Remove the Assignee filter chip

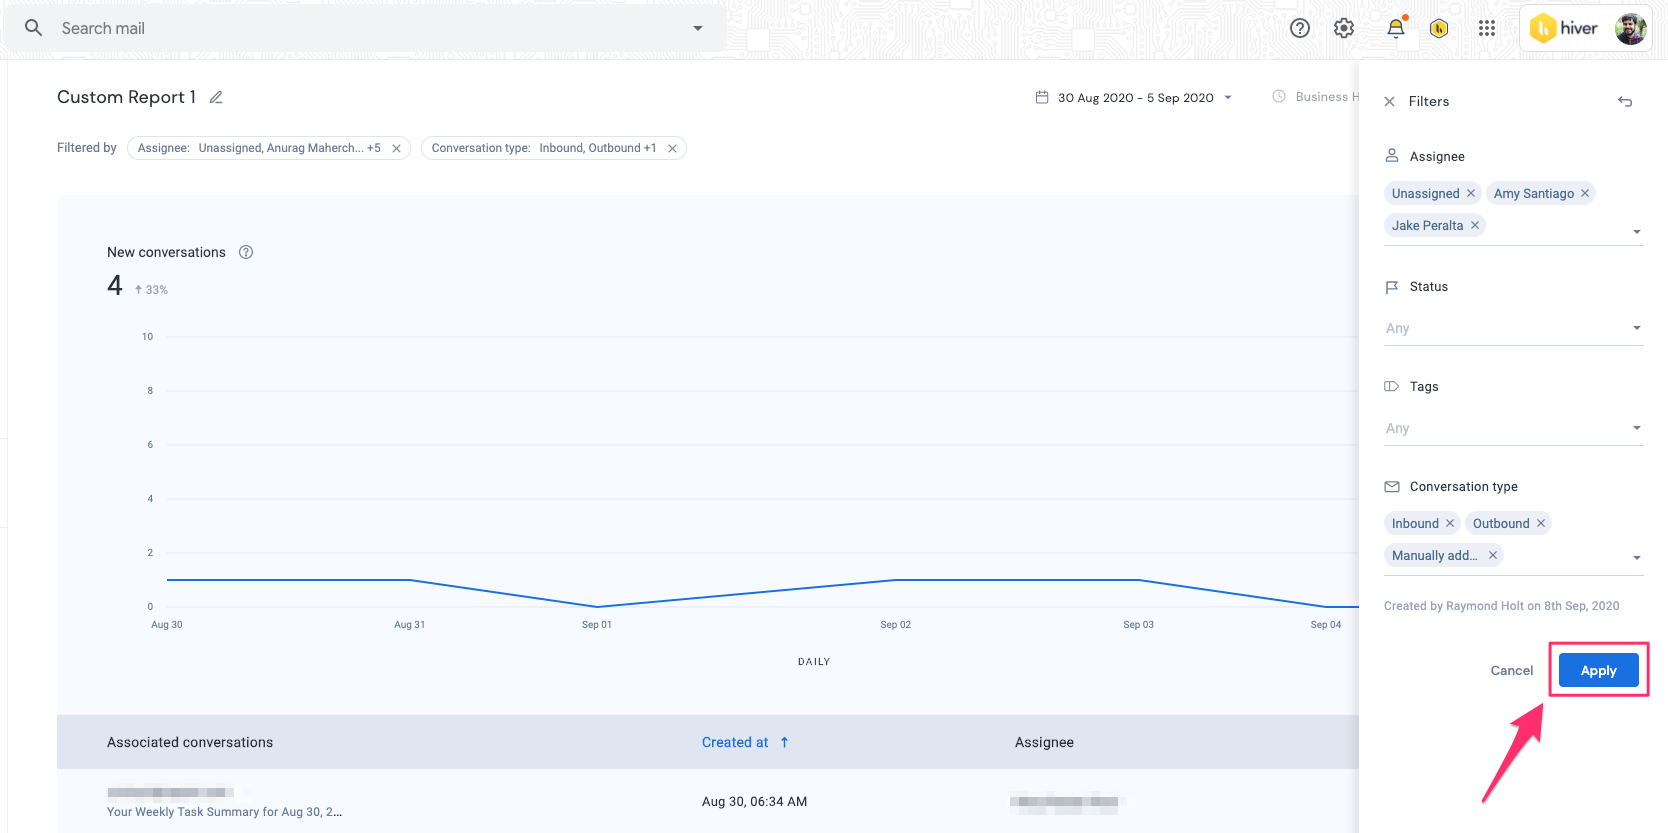click(x=396, y=148)
